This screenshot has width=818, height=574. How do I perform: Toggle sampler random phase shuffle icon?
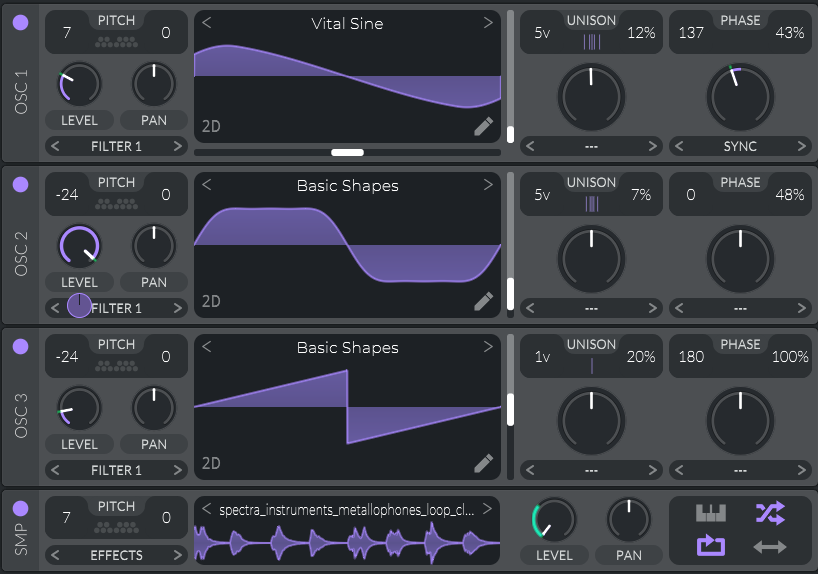tap(770, 513)
